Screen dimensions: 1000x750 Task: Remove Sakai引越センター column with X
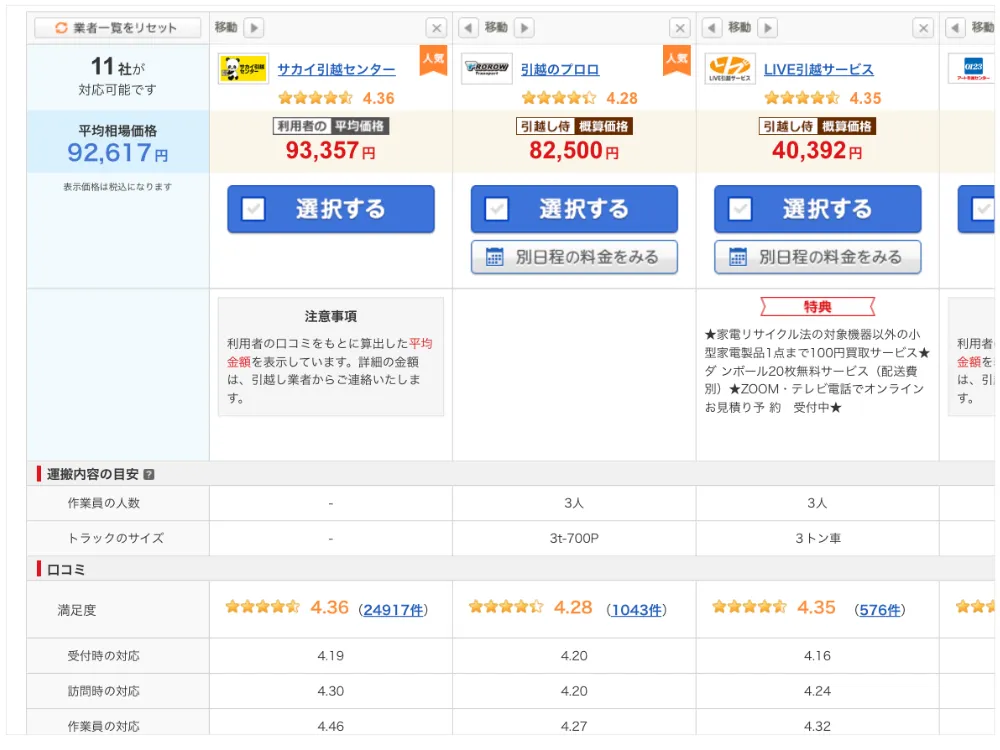point(436,28)
